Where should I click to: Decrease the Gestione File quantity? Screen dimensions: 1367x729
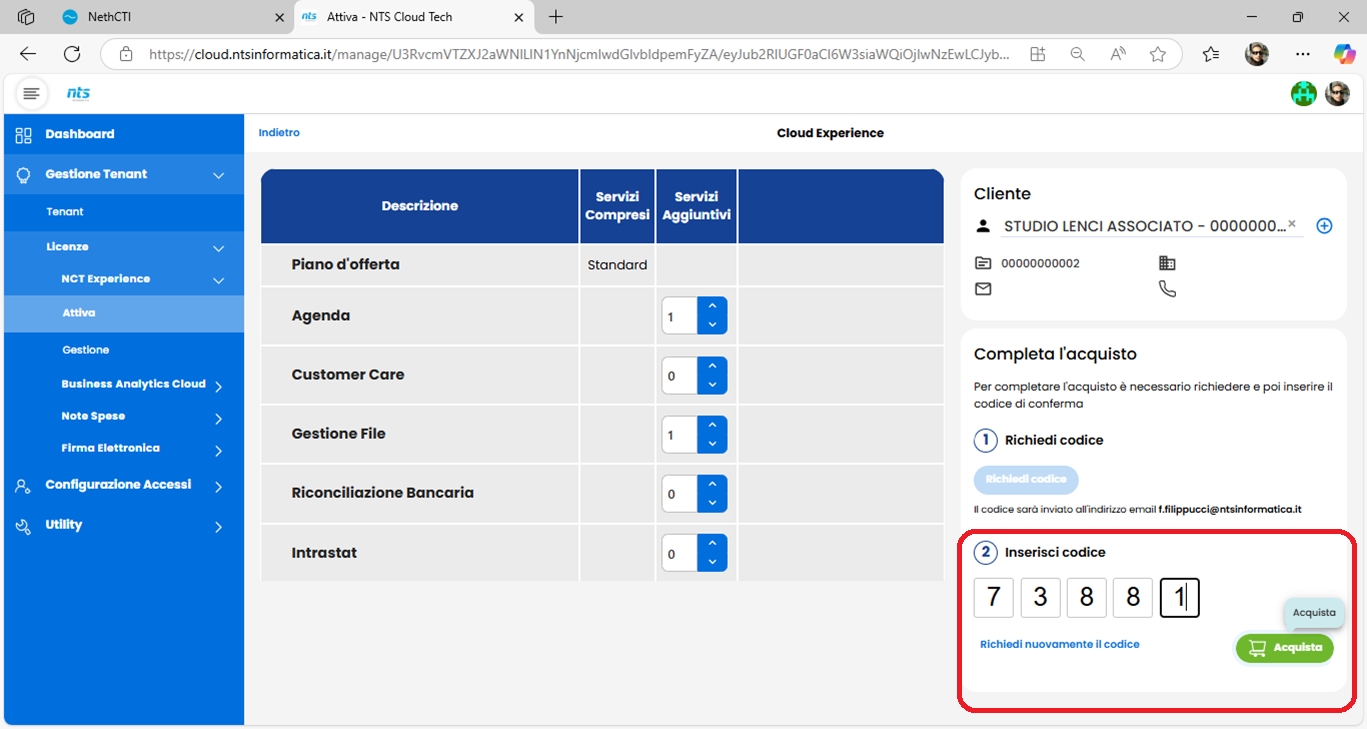click(712, 444)
